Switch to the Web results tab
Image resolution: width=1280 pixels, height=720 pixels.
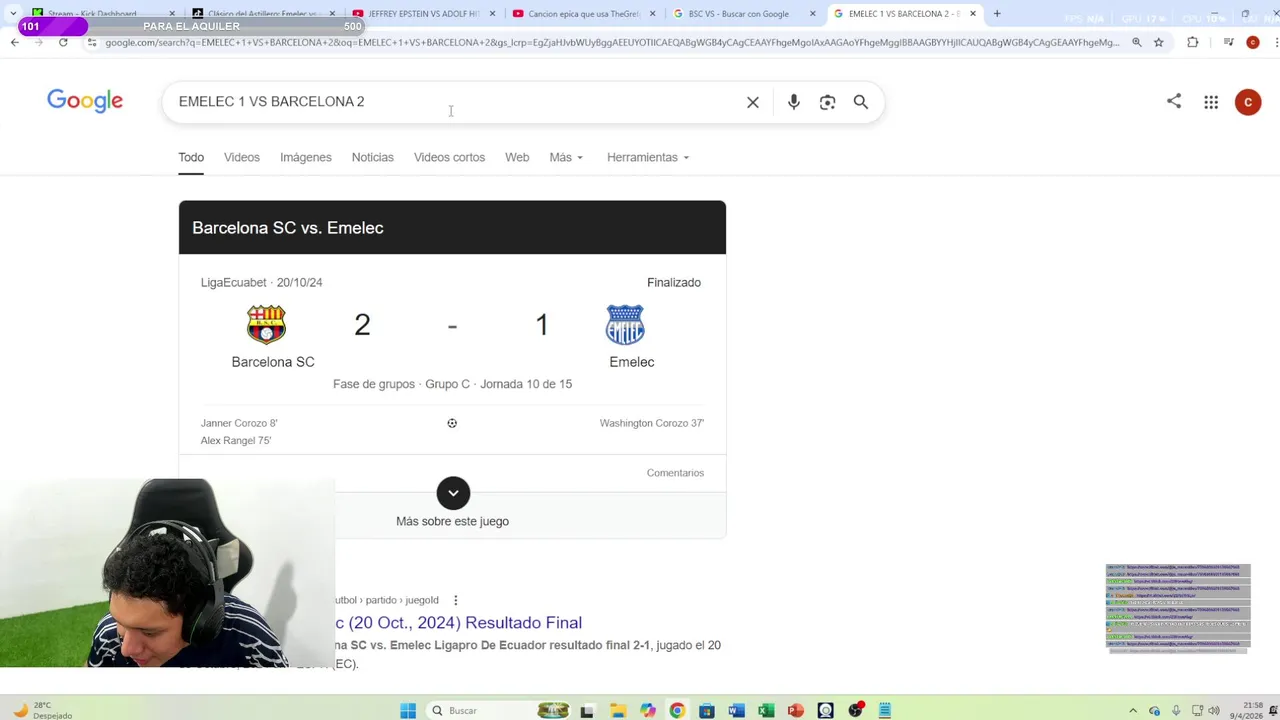[x=517, y=157]
